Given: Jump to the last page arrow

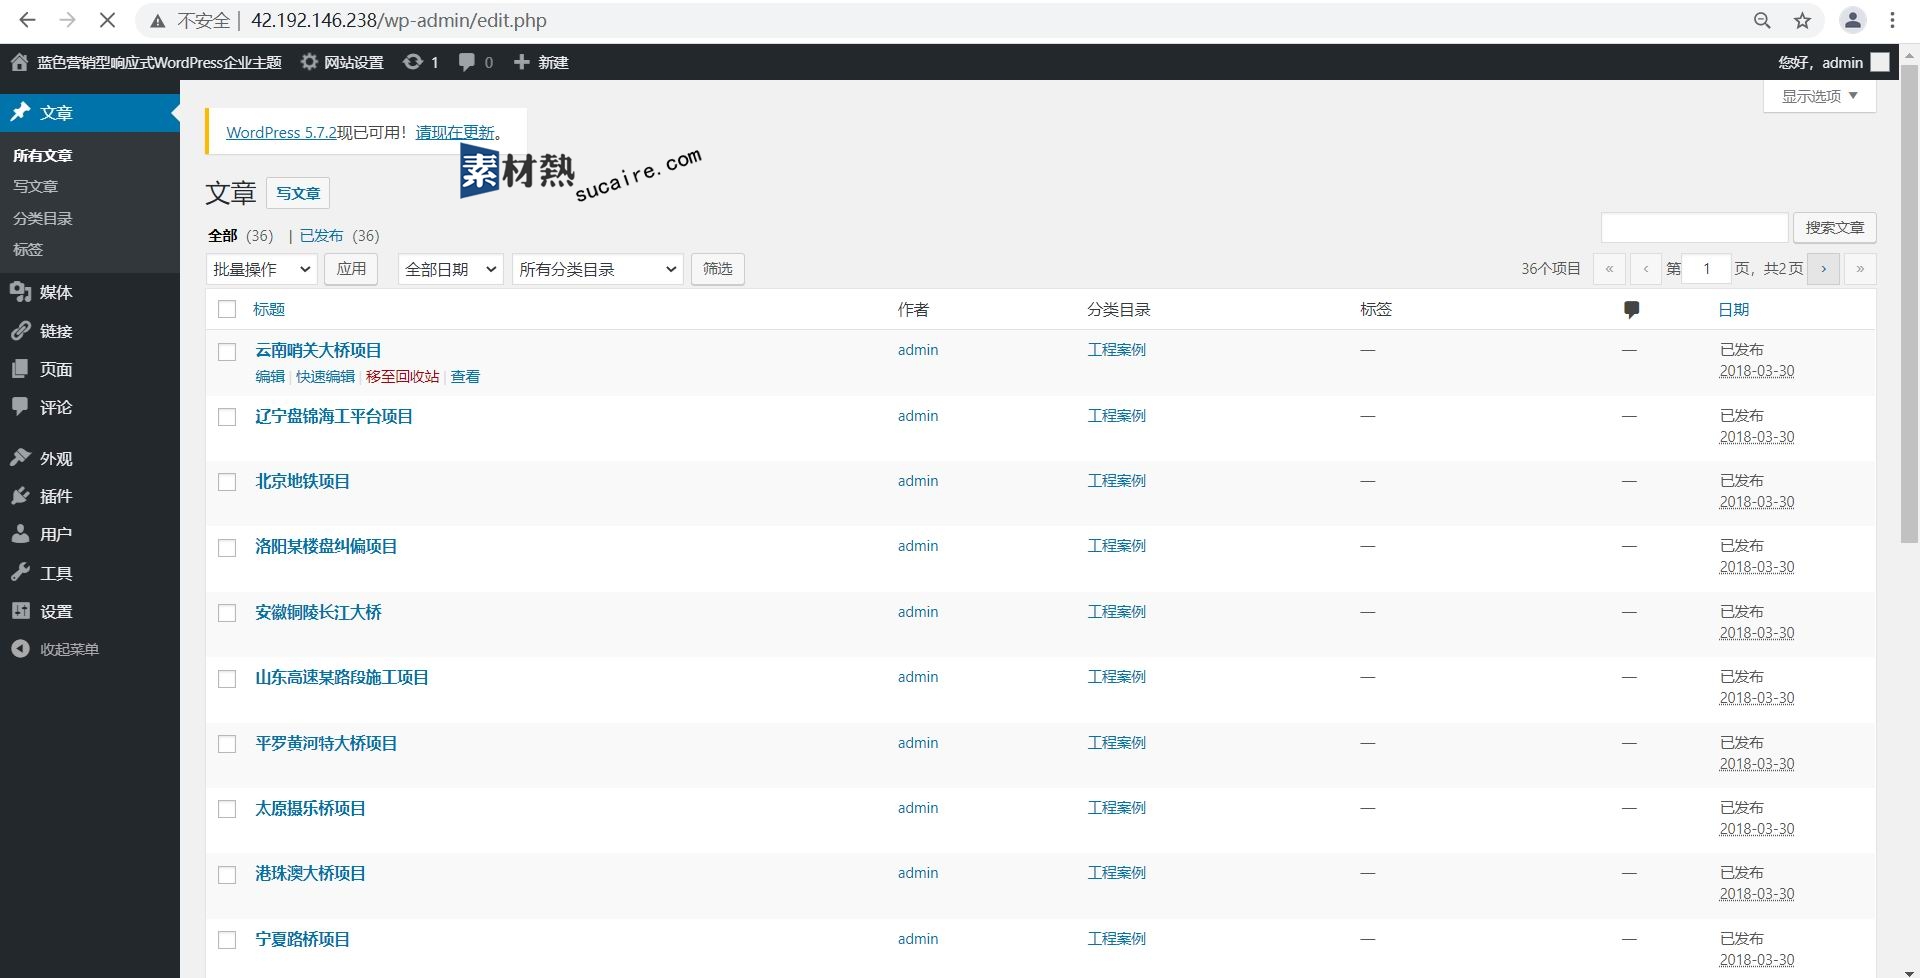Looking at the screenshot, I should pos(1860,269).
